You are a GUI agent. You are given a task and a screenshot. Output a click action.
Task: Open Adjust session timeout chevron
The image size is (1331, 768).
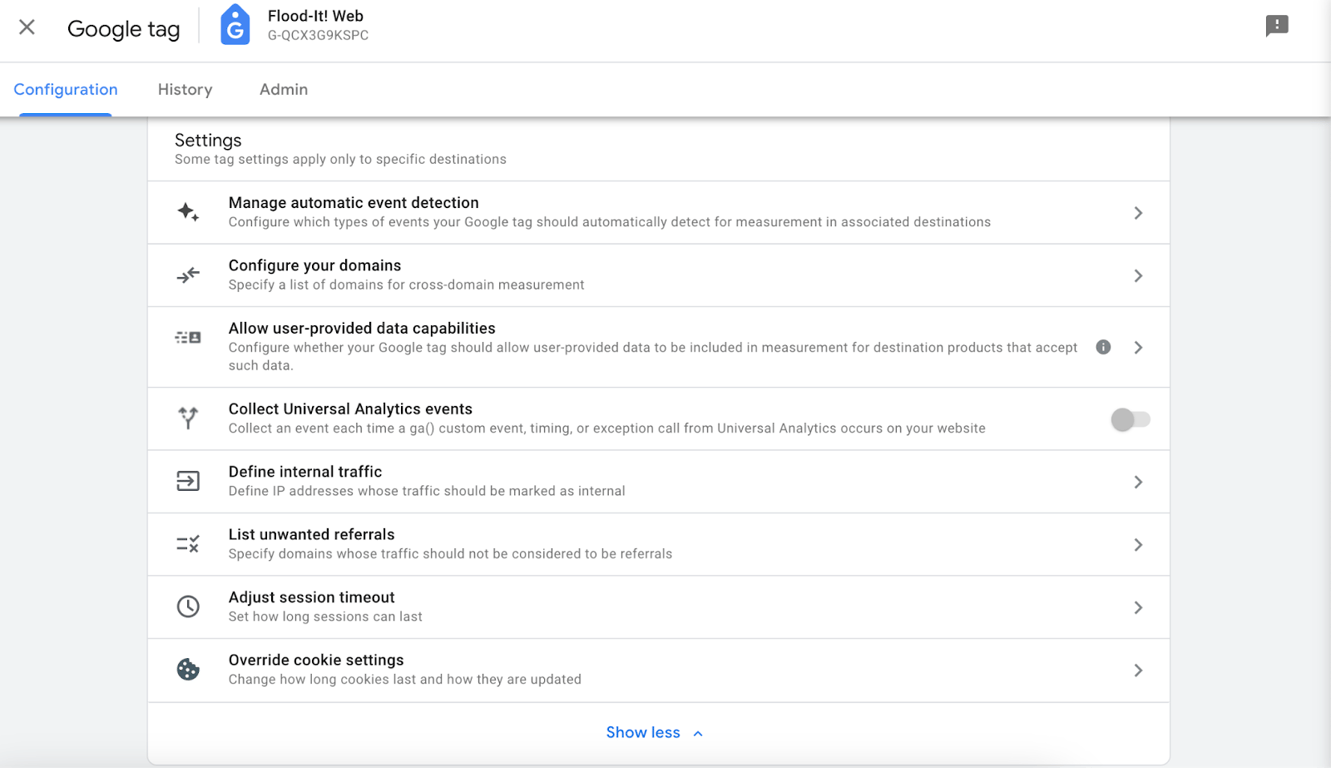pyautogui.click(x=1138, y=608)
